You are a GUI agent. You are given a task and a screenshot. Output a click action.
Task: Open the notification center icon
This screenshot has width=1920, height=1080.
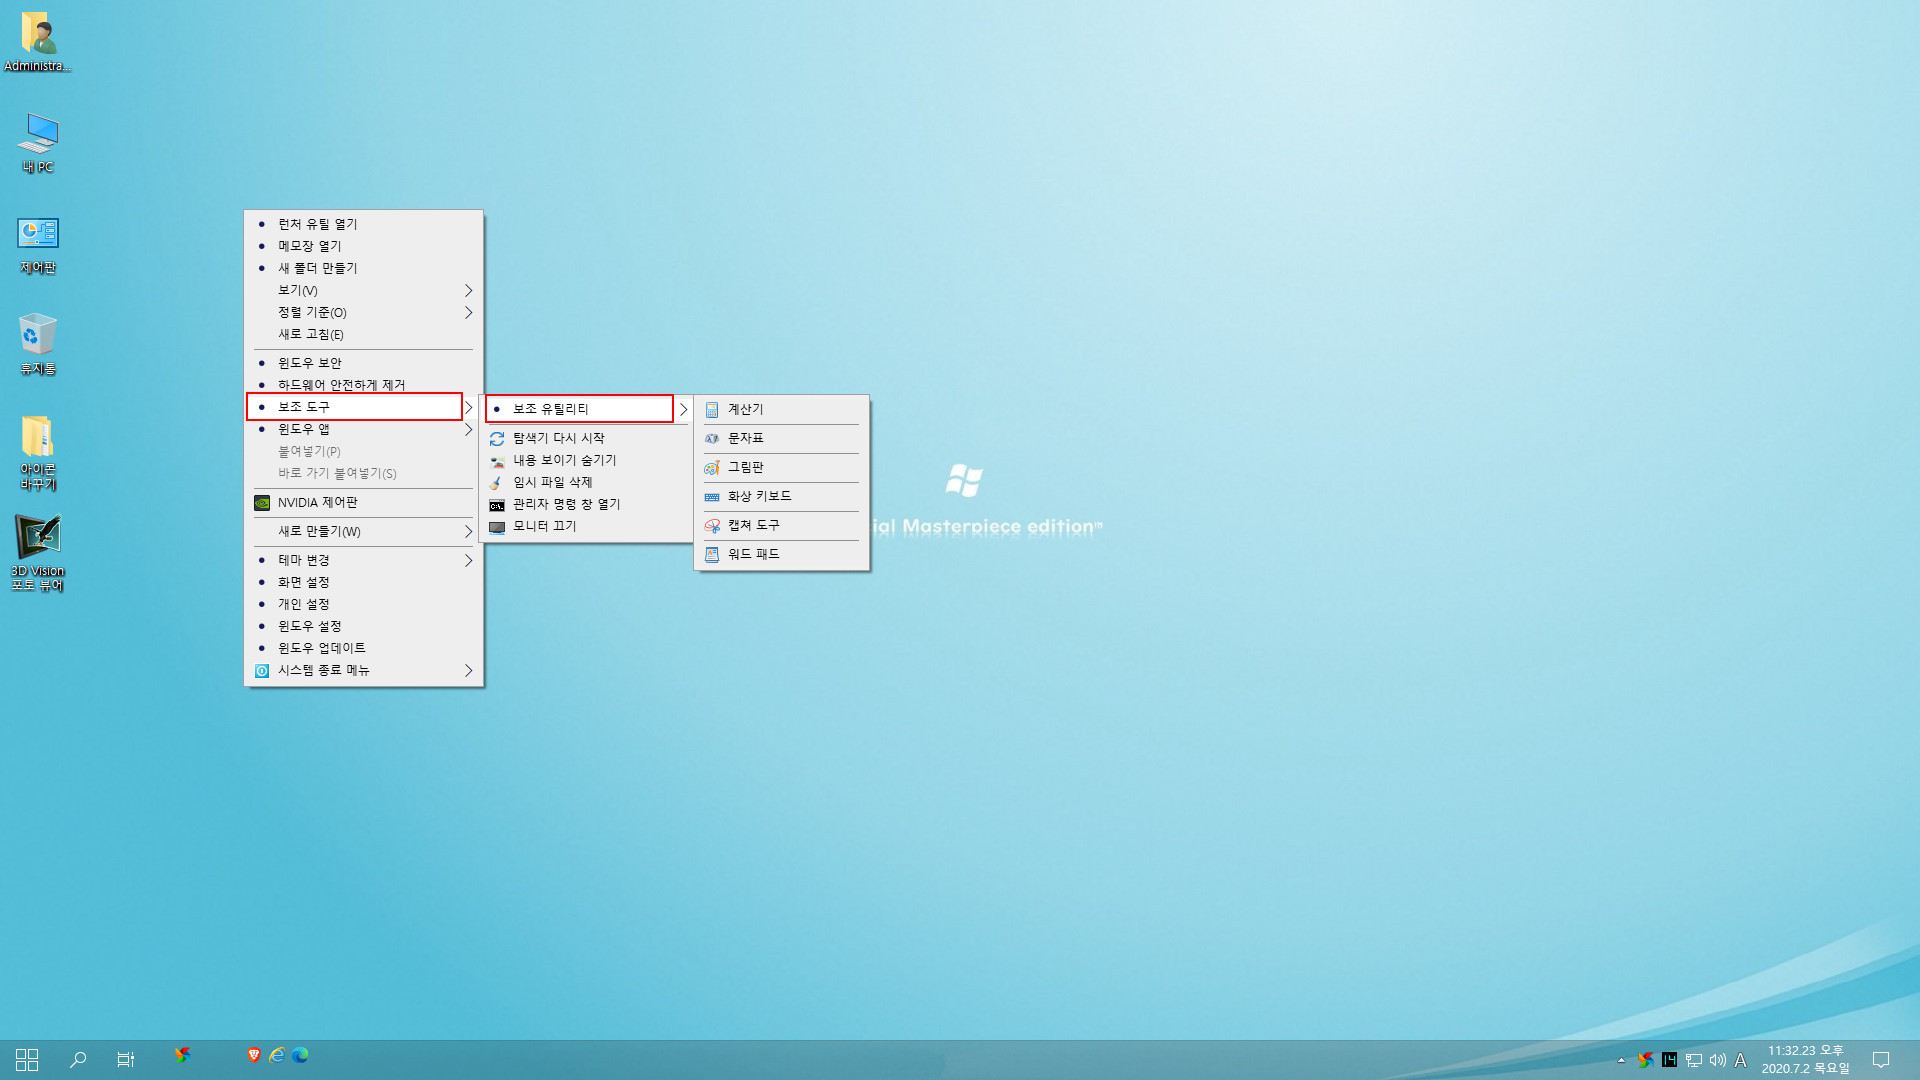1880,1060
